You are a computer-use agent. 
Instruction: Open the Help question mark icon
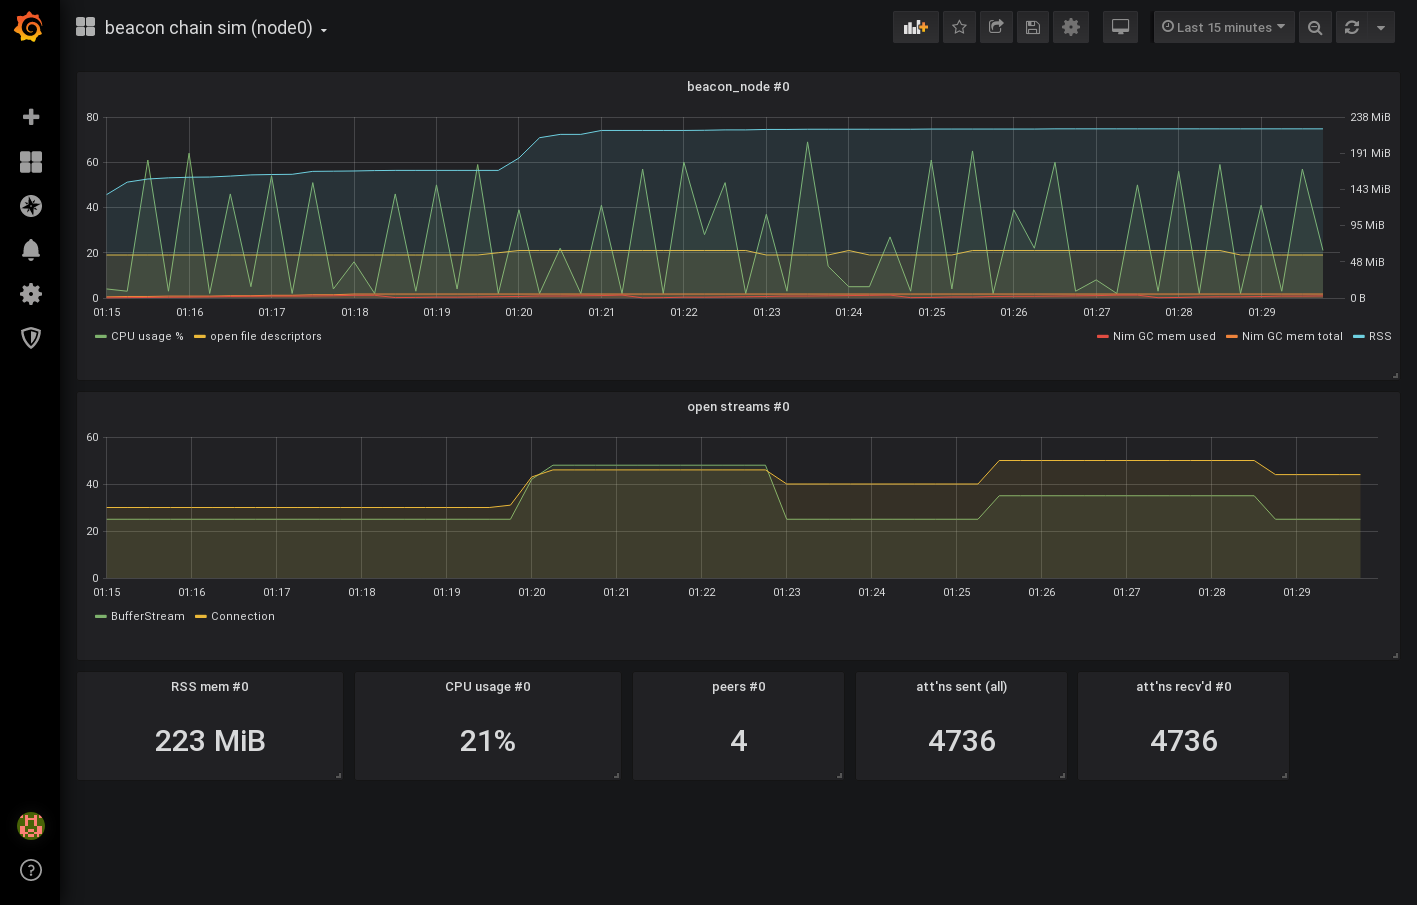[31, 870]
